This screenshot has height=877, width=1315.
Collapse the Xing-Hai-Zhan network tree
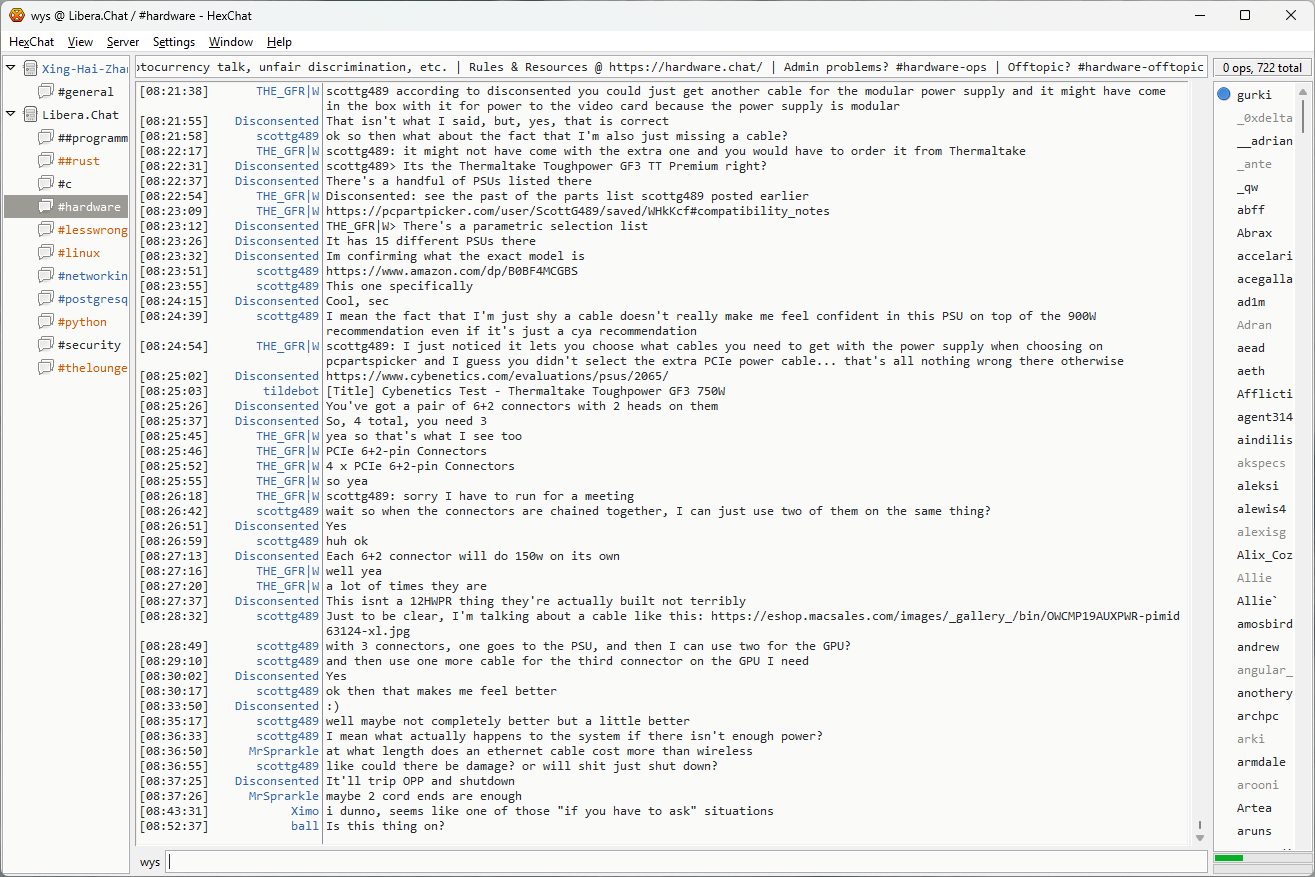[11, 69]
